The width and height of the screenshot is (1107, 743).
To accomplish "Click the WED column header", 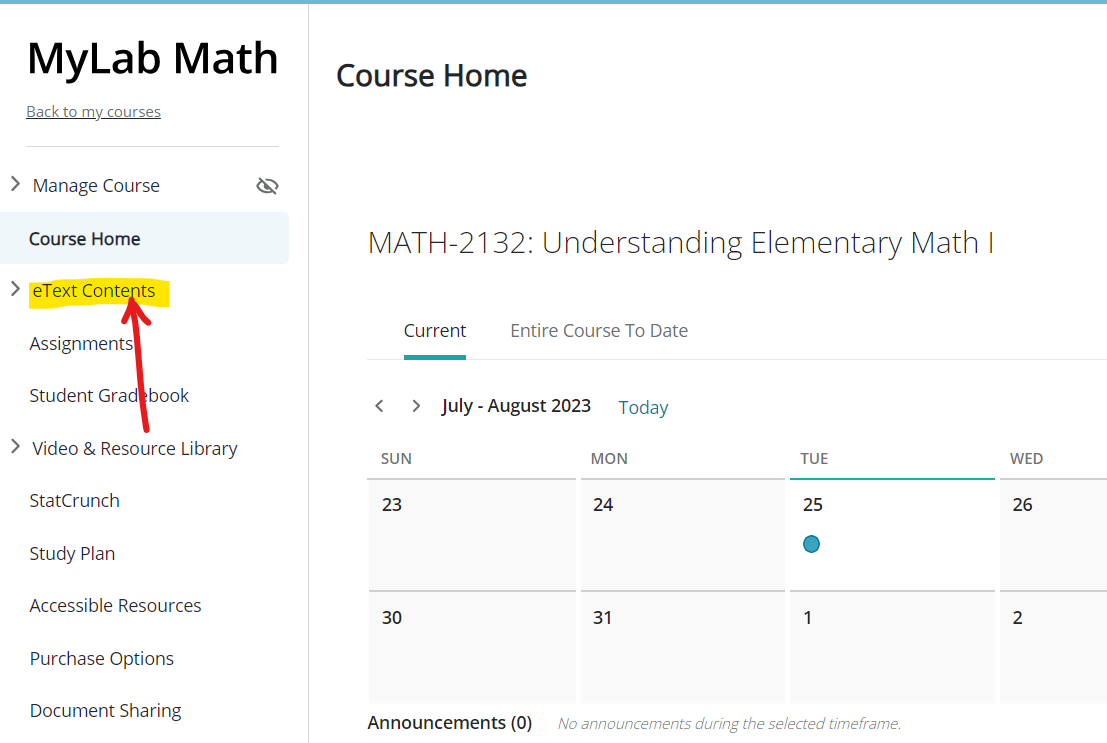I will tap(1027, 458).
